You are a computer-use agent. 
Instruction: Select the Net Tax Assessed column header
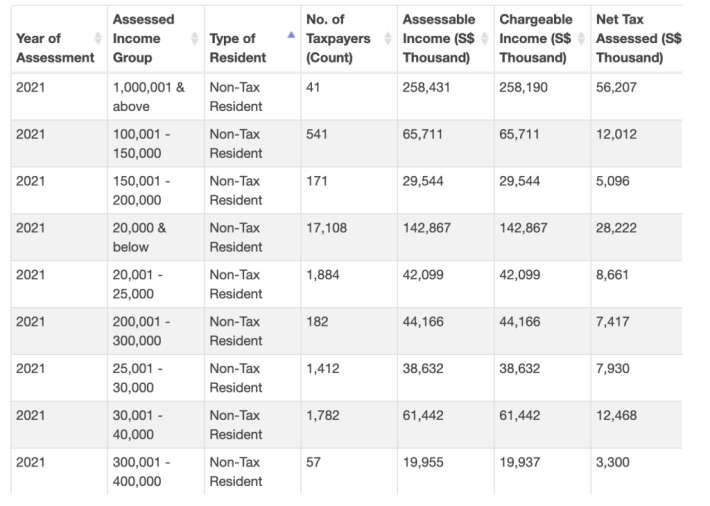tap(636, 38)
